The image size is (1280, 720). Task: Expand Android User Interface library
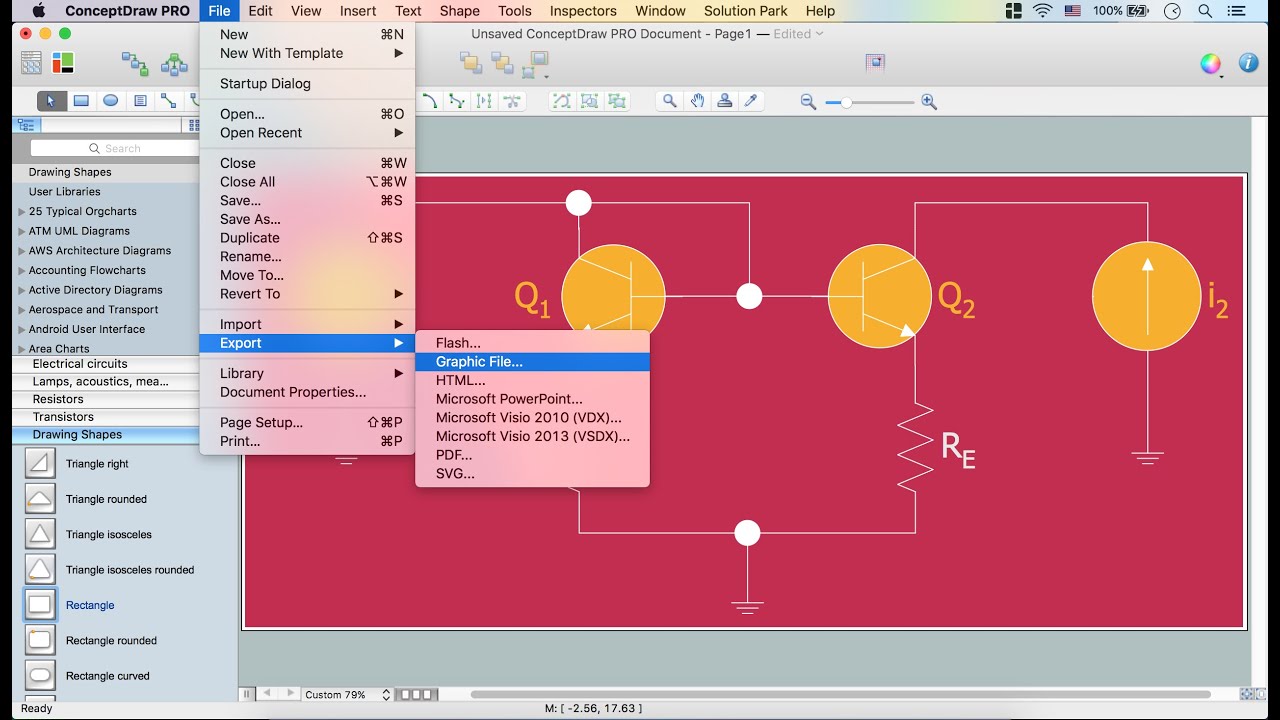click(x=22, y=329)
